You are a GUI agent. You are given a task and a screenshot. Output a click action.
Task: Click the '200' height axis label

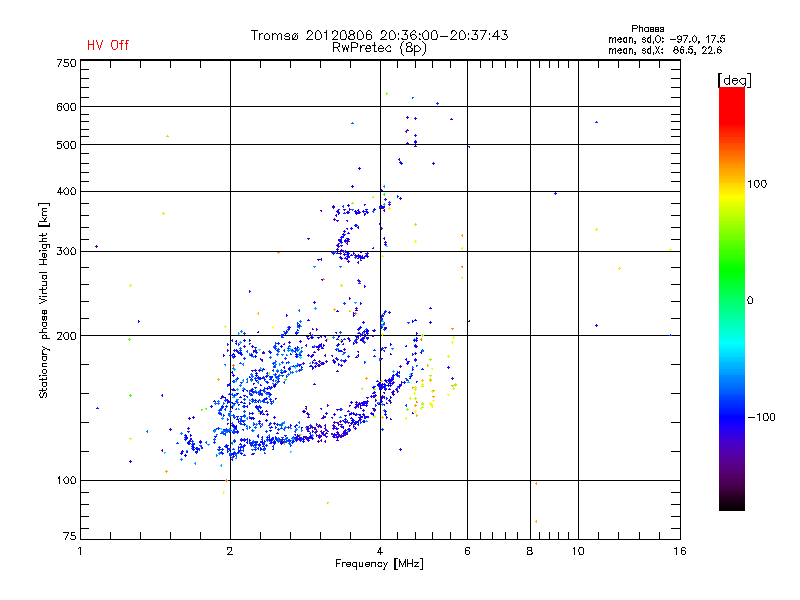[x=66, y=336]
